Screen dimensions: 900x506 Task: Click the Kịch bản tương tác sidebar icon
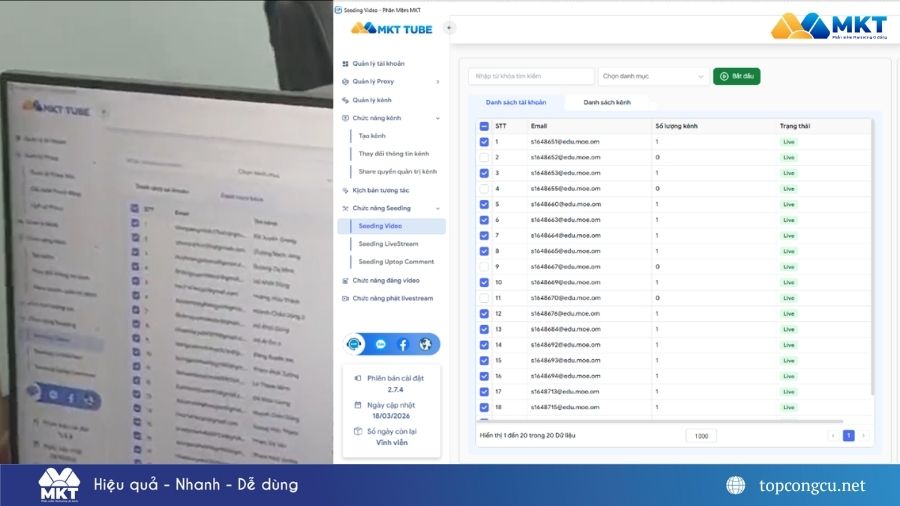pos(345,190)
